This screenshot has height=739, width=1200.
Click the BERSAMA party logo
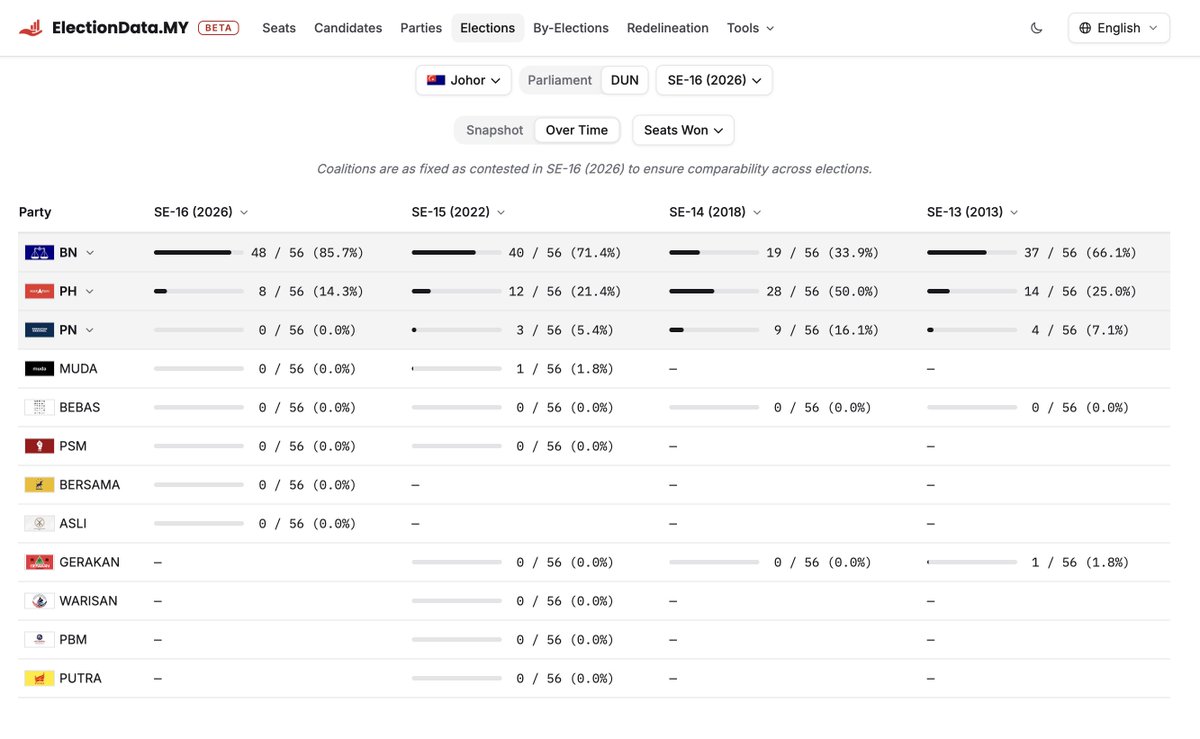pyautogui.click(x=39, y=485)
